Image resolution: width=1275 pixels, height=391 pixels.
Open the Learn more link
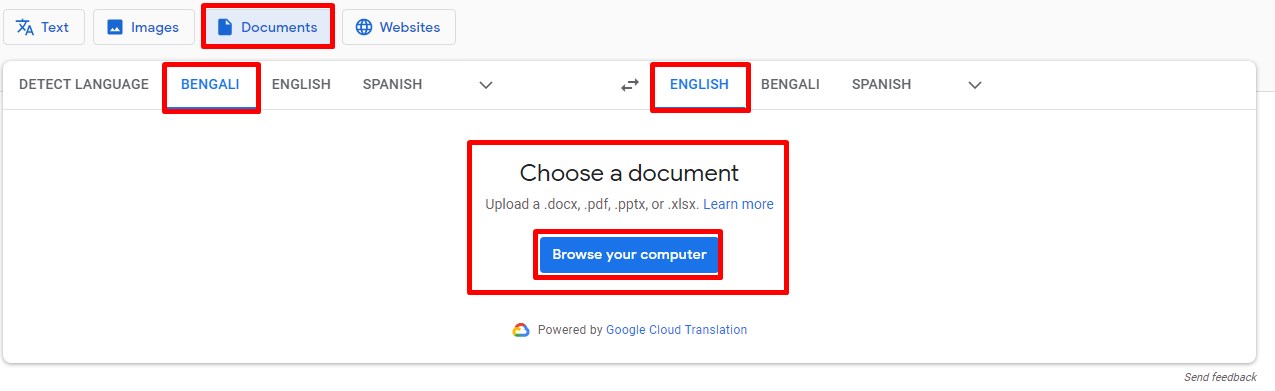[x=738, y=204]
